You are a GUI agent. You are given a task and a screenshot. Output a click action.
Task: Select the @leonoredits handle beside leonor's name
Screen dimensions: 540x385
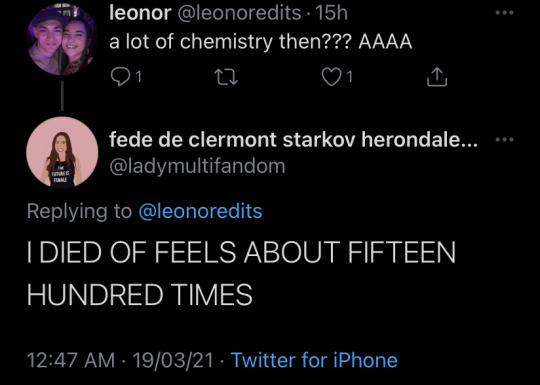coord(239,13)
